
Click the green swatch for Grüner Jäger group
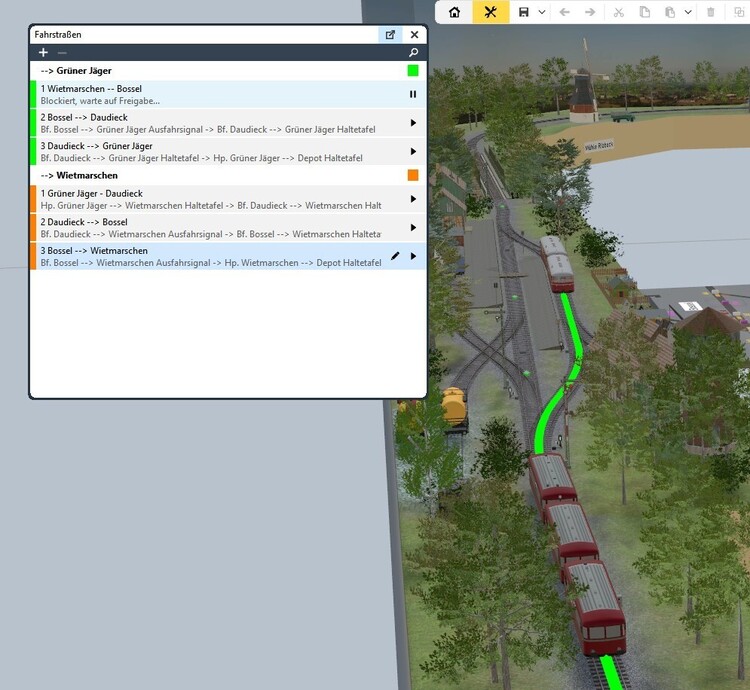(413, 70)
